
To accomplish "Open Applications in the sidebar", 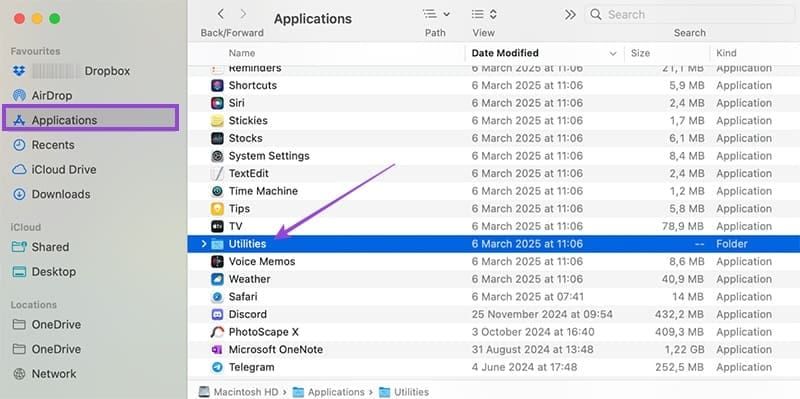I will pyautogui.click(x=91, y=120).
